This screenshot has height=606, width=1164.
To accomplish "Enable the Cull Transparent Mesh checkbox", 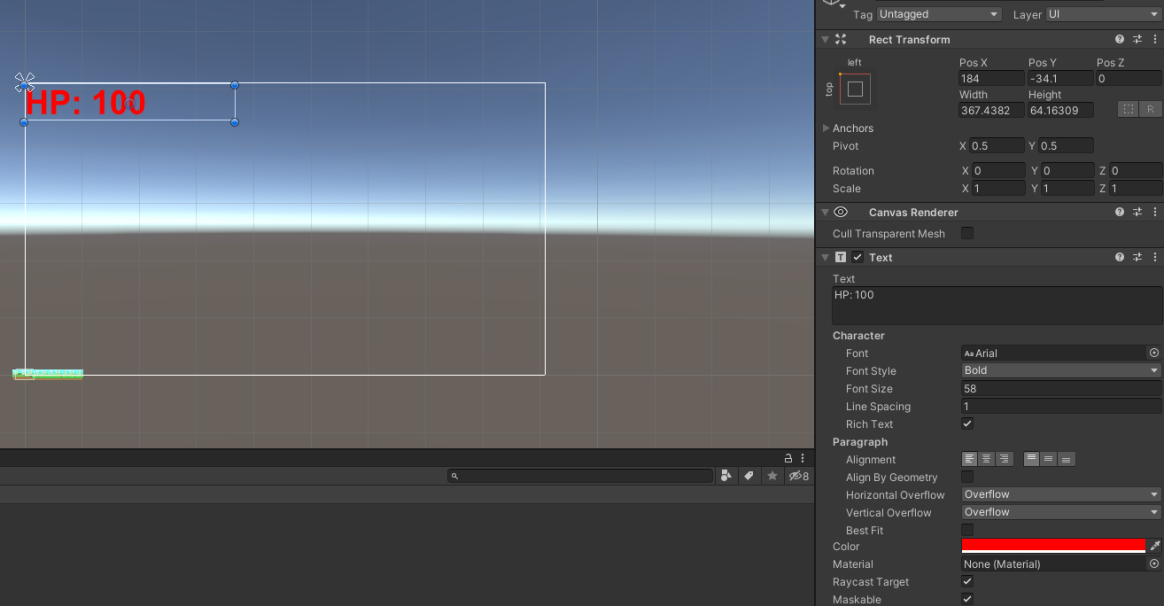I will coord(967,233).
